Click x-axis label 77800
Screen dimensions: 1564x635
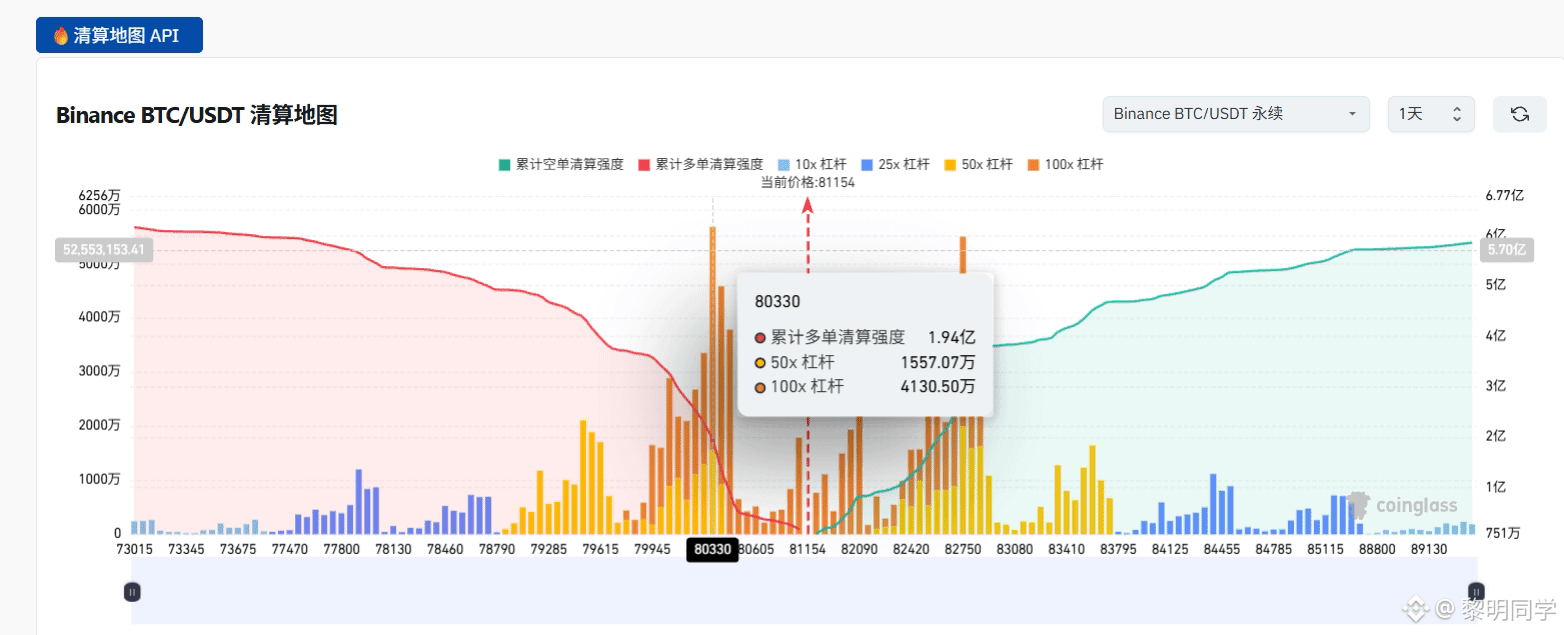point(342,549)
